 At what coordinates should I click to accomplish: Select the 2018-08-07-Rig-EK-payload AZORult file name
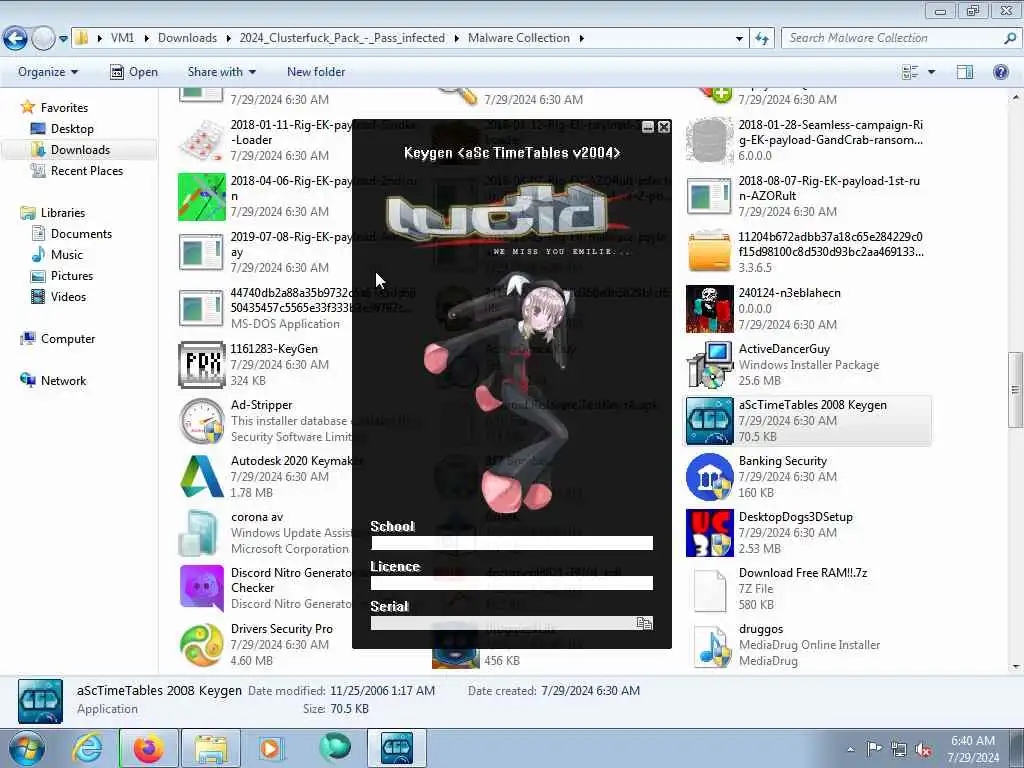coord(829,188)
